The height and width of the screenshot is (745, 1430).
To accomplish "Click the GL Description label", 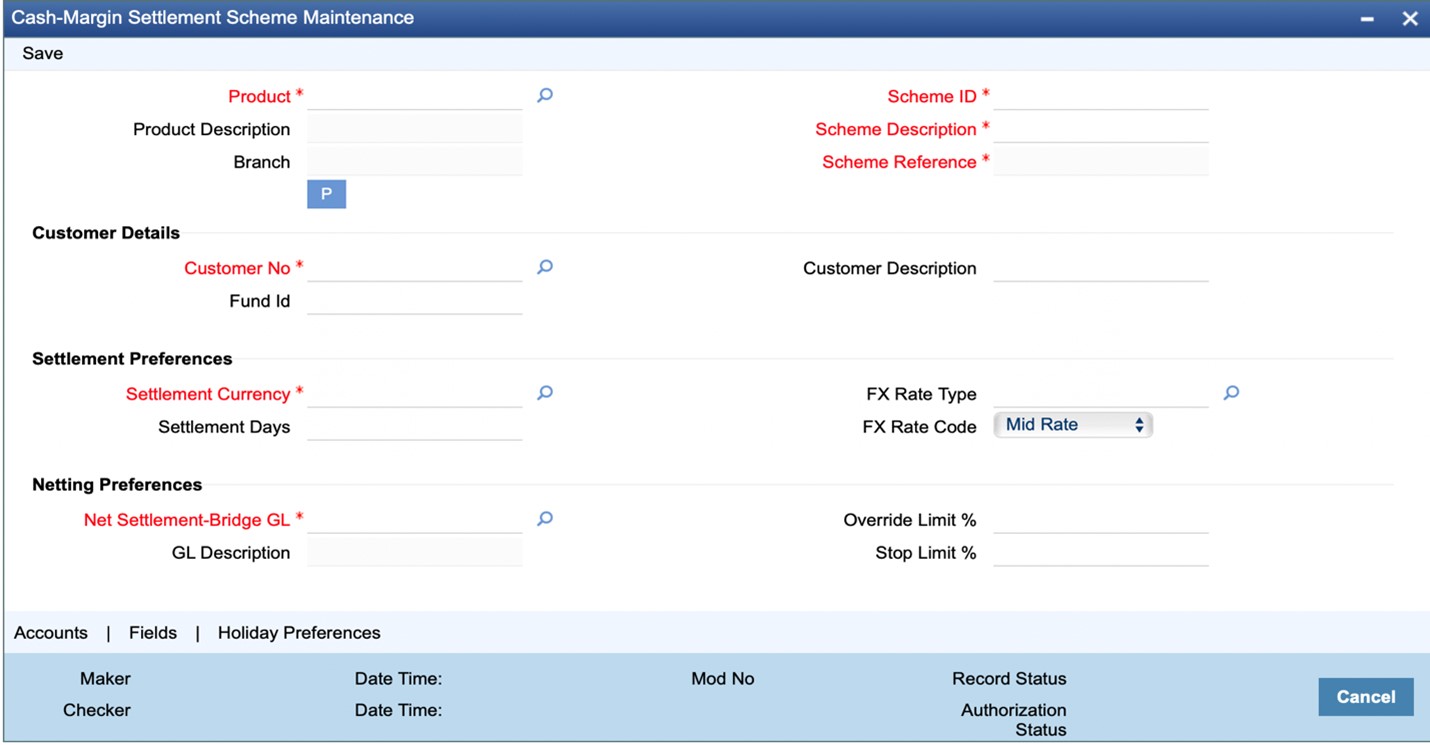I will [231, 553].
